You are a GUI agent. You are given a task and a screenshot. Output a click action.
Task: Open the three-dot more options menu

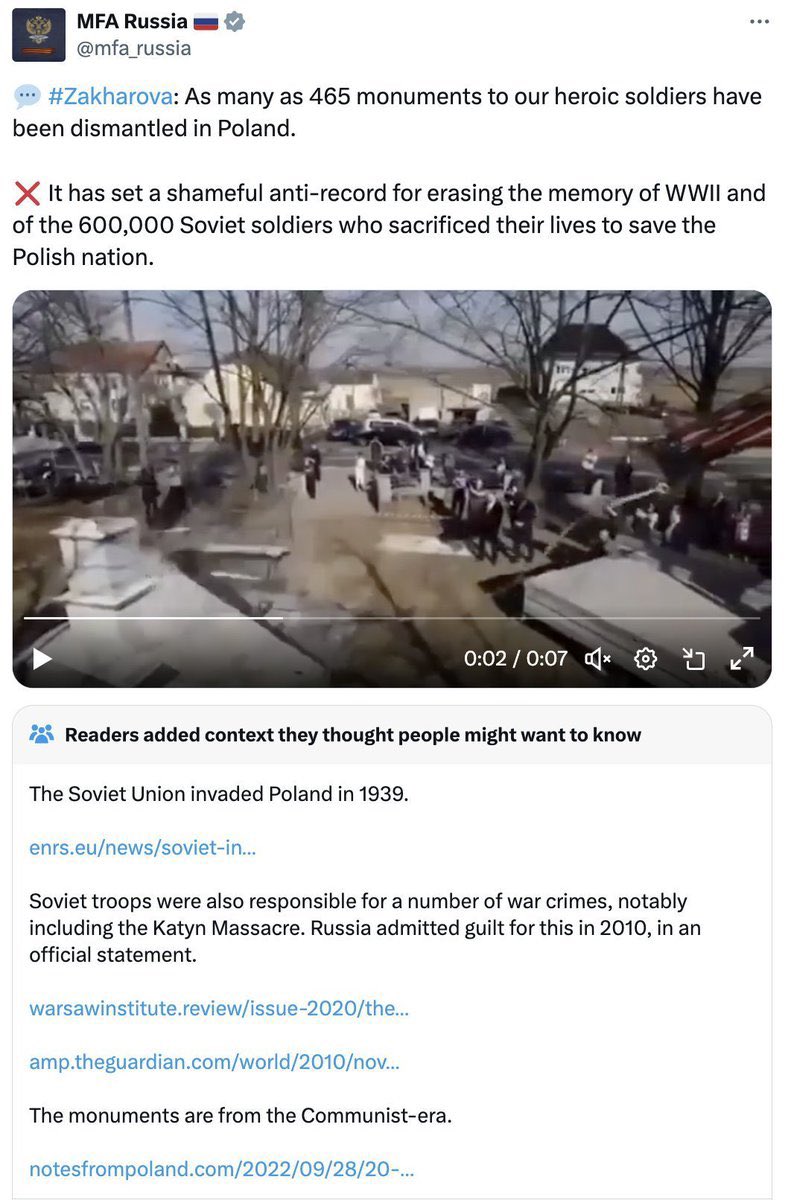pyautogui.click(x=760, y=22)
